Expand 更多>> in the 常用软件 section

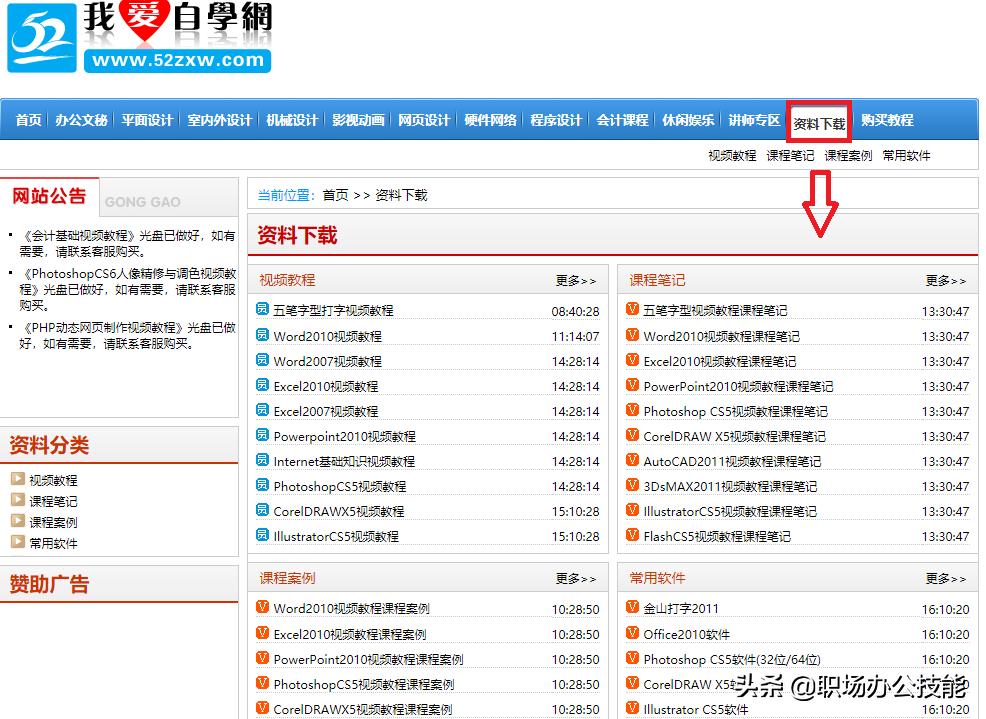coord(945,578)
